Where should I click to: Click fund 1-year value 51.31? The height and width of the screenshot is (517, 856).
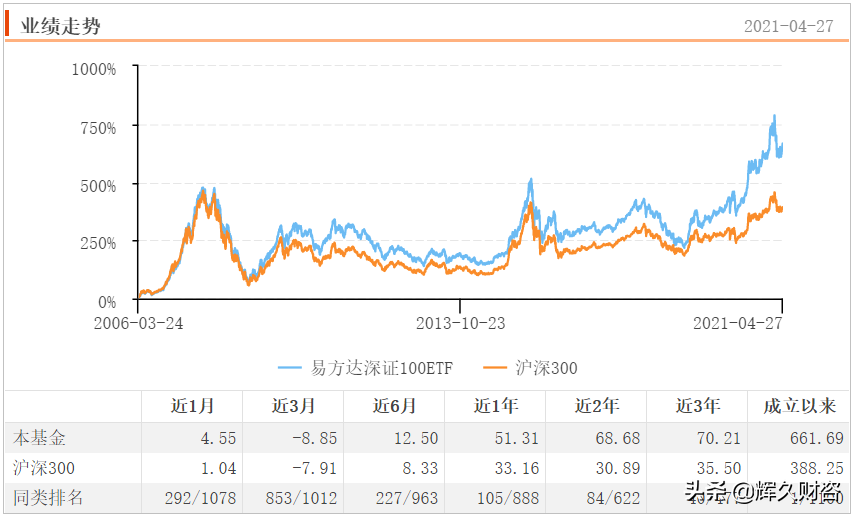pyautogui.click(x=516, y=438)
